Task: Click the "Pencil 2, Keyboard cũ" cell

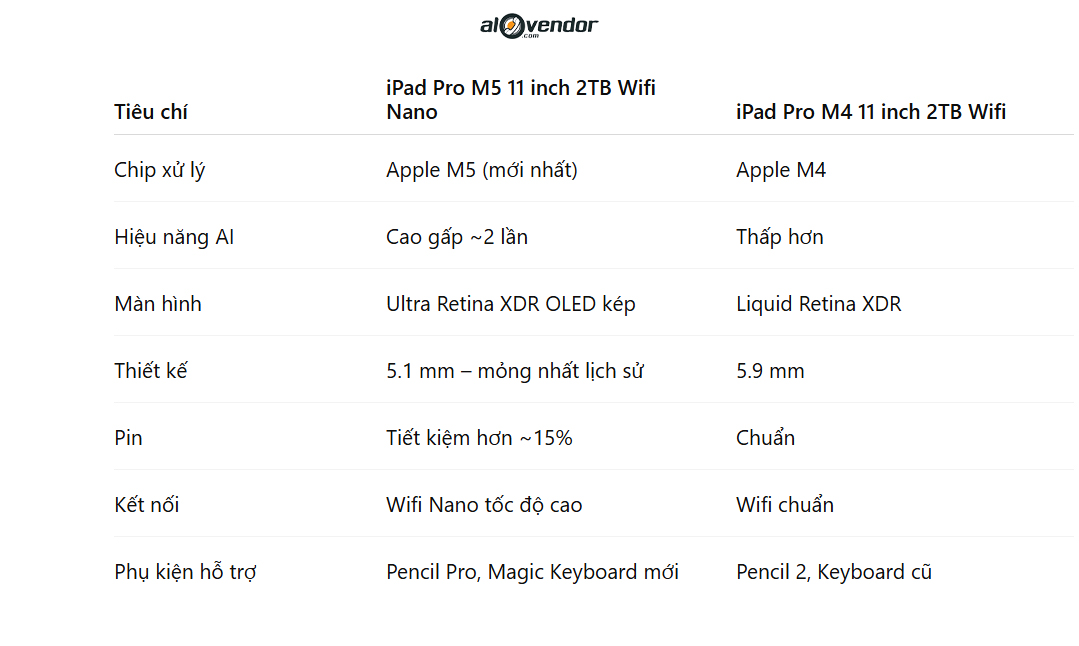Action: click(834, 572)
